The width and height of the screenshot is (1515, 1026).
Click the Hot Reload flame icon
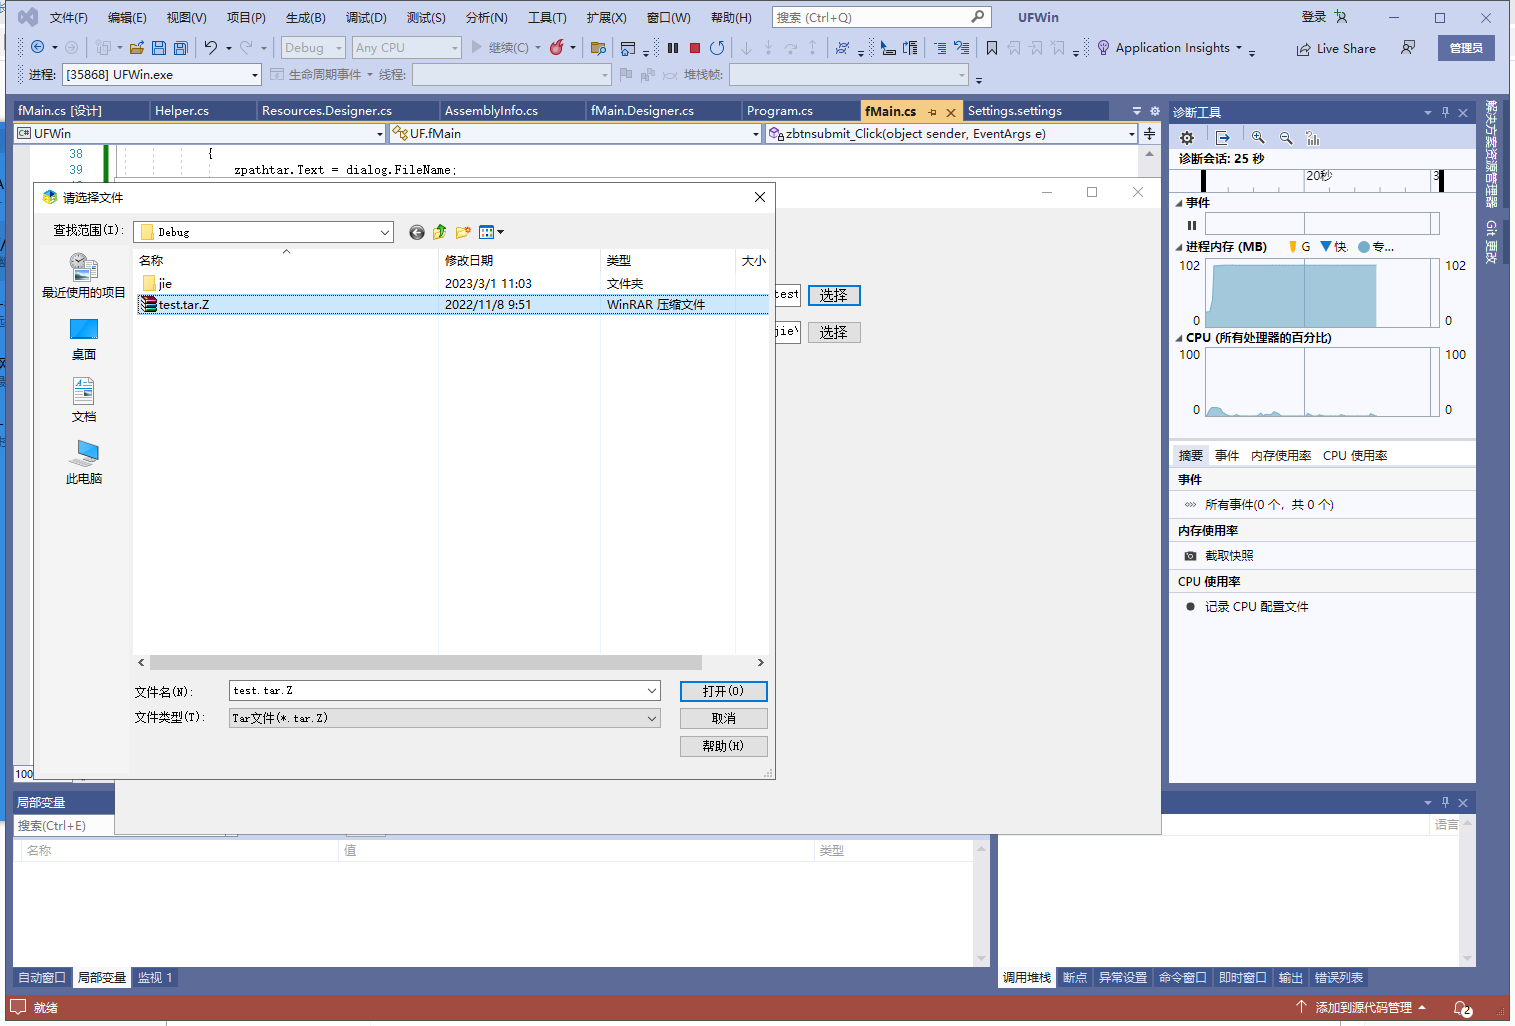(x=557, y=47)
